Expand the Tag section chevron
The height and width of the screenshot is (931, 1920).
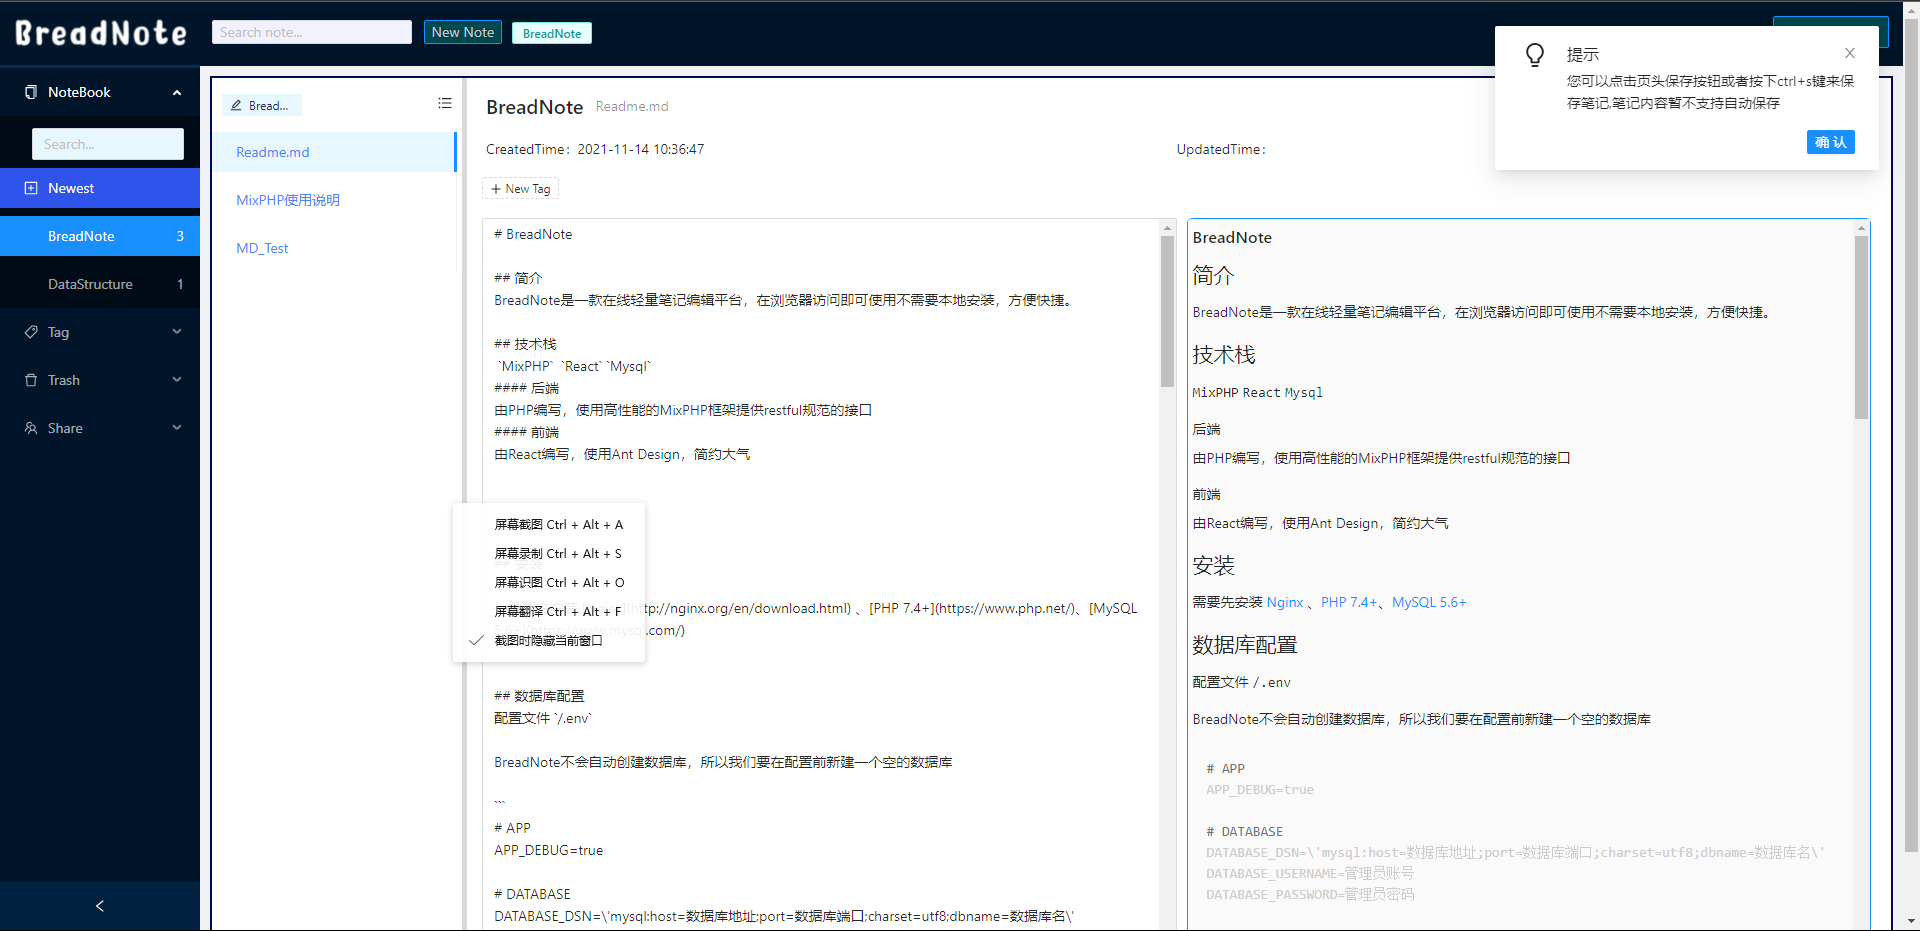coord(177,332)
